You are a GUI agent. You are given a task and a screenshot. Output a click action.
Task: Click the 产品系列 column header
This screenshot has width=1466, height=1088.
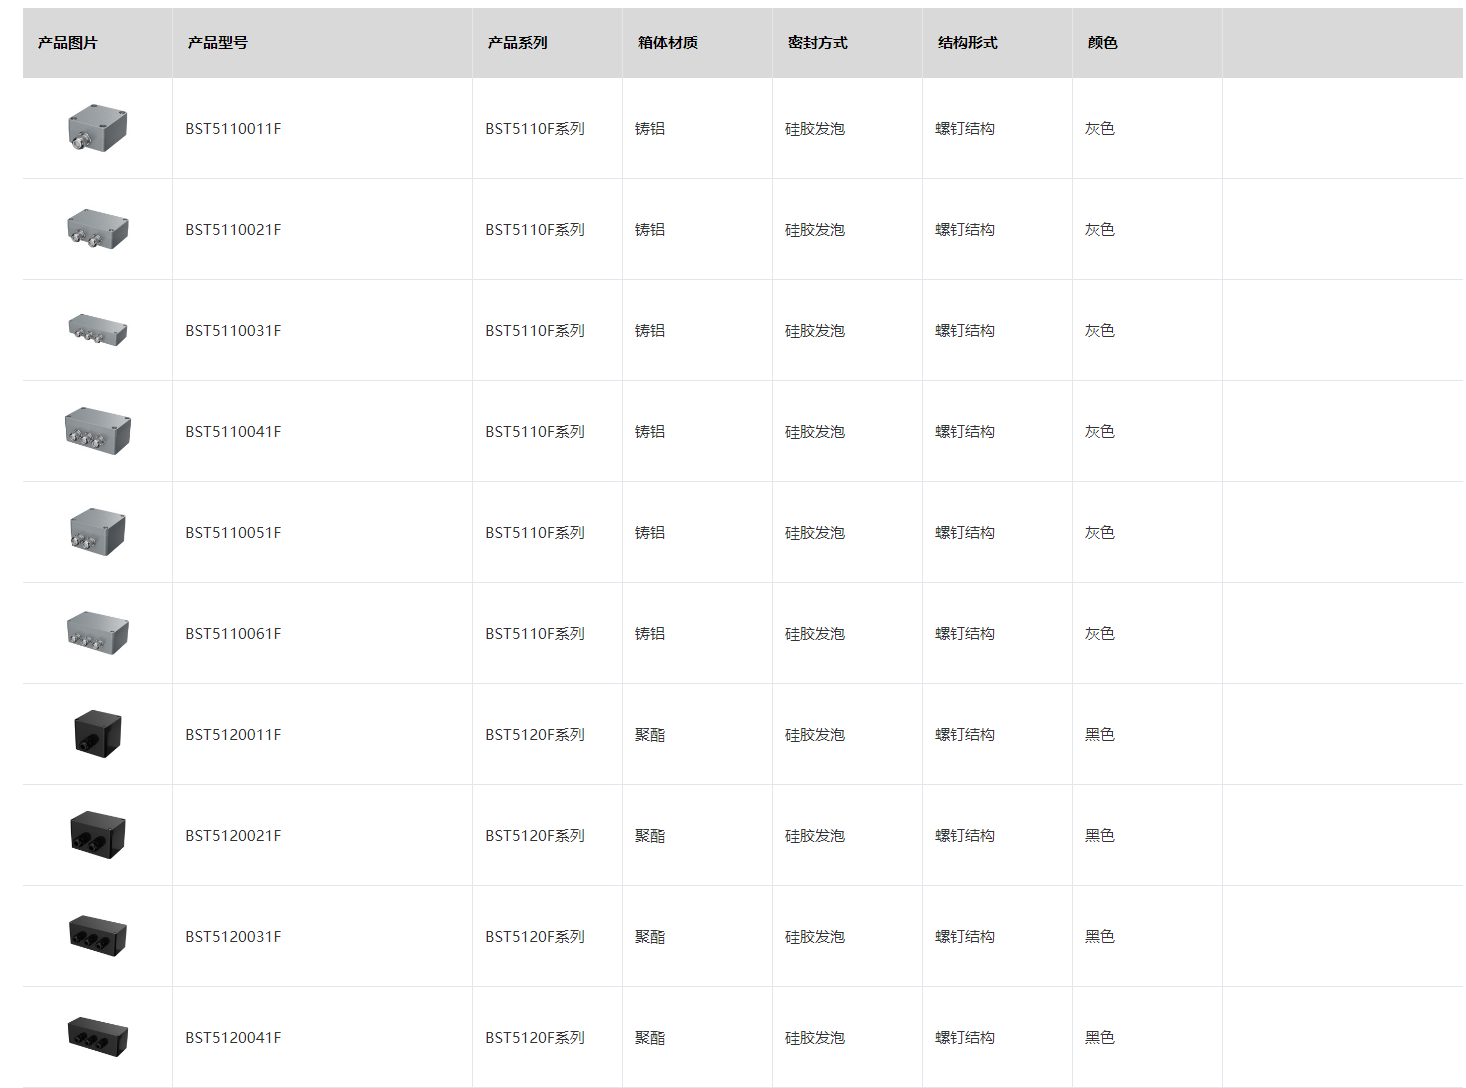pyautogui.click(x=517, y=43)
